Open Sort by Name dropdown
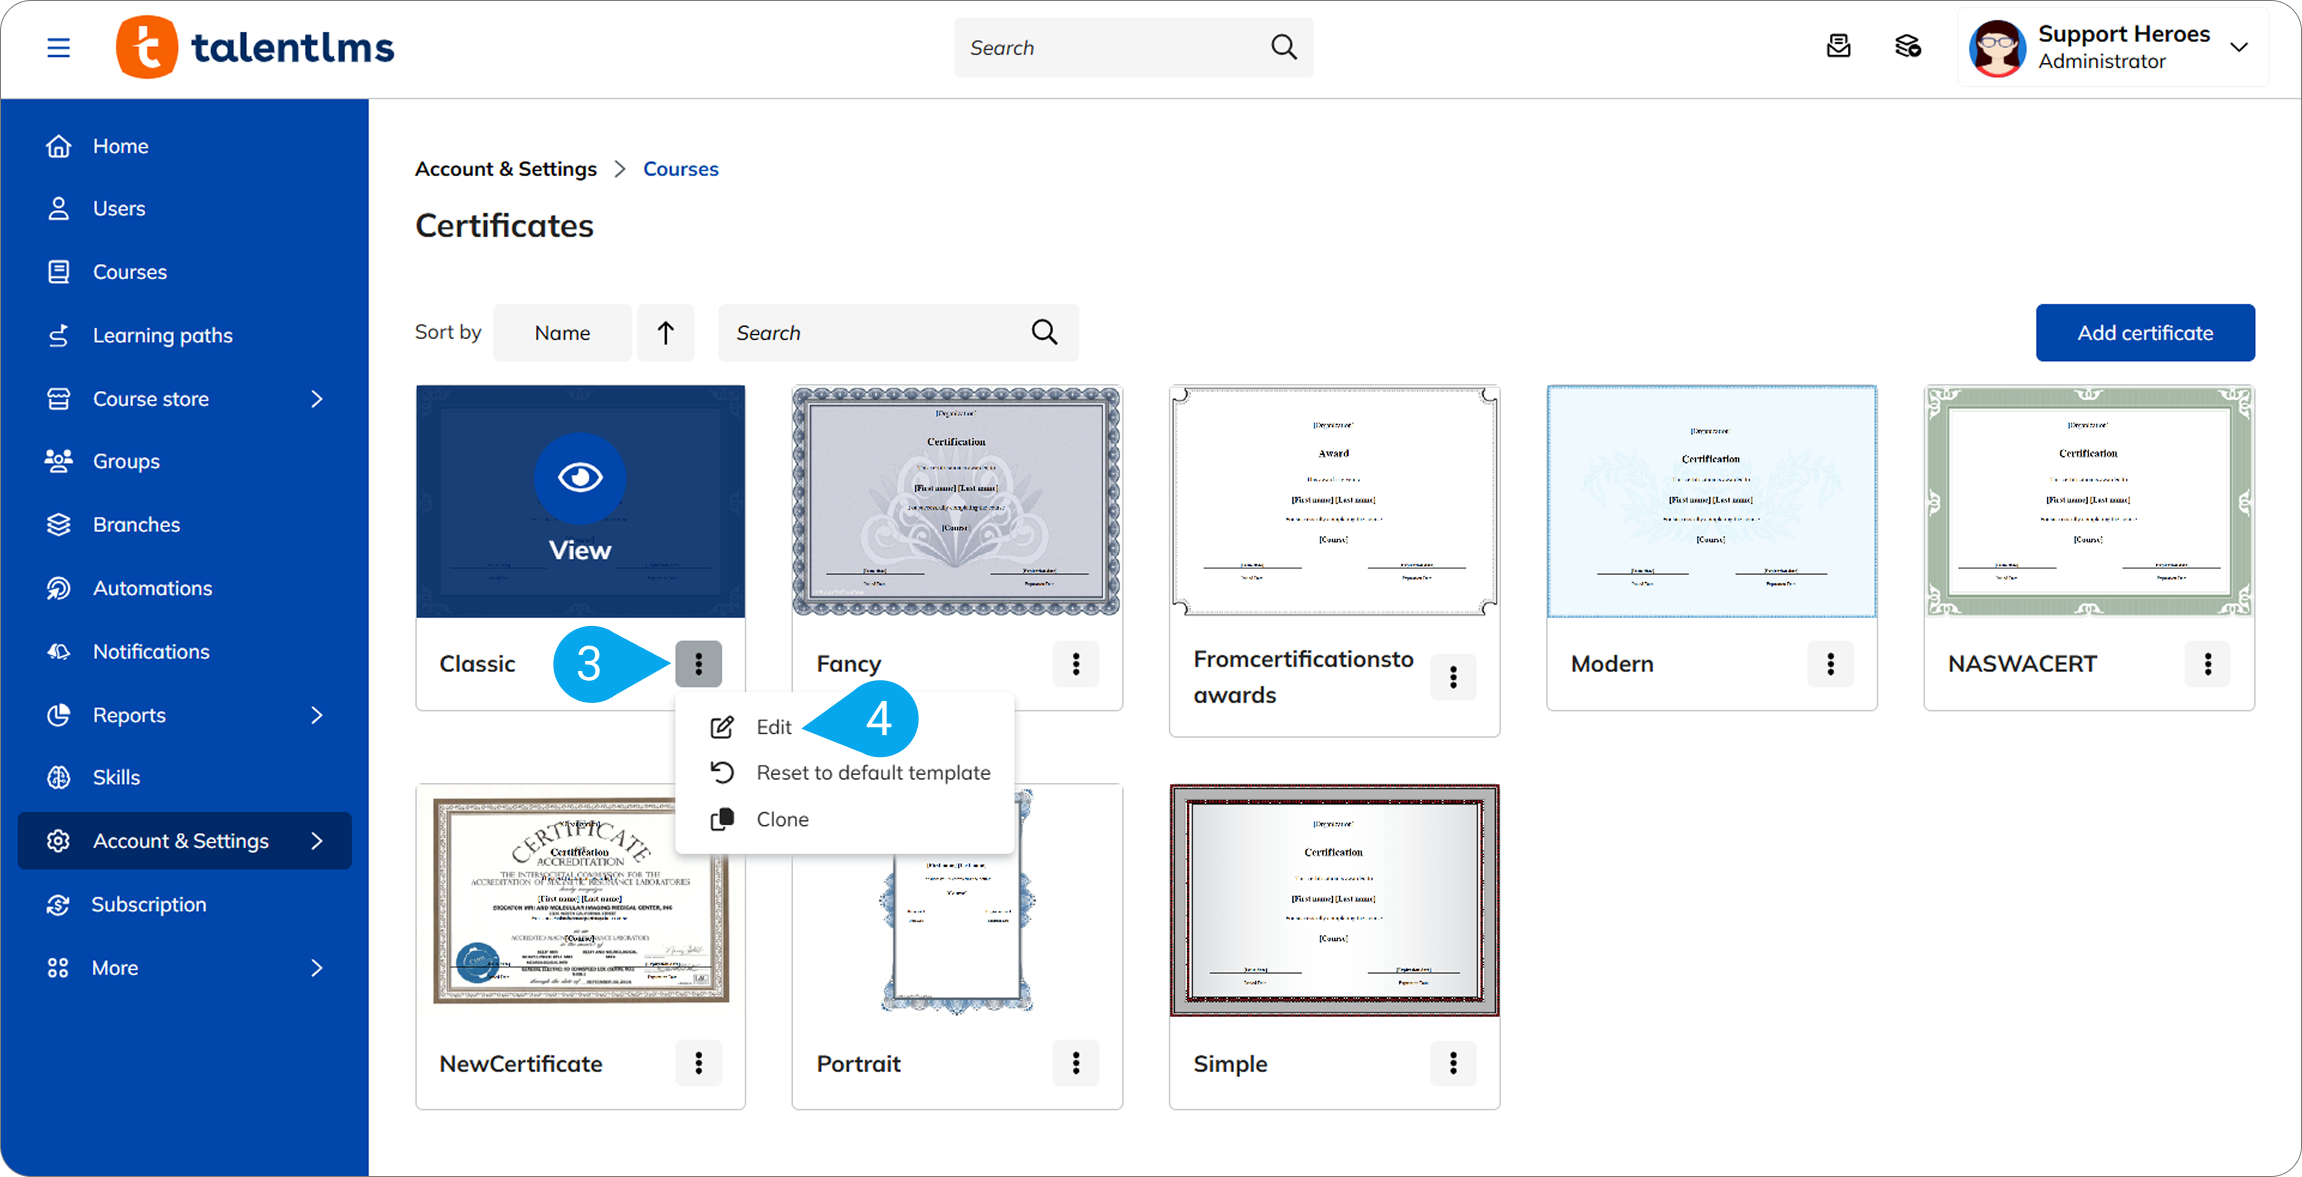 (x=562, y=332)
